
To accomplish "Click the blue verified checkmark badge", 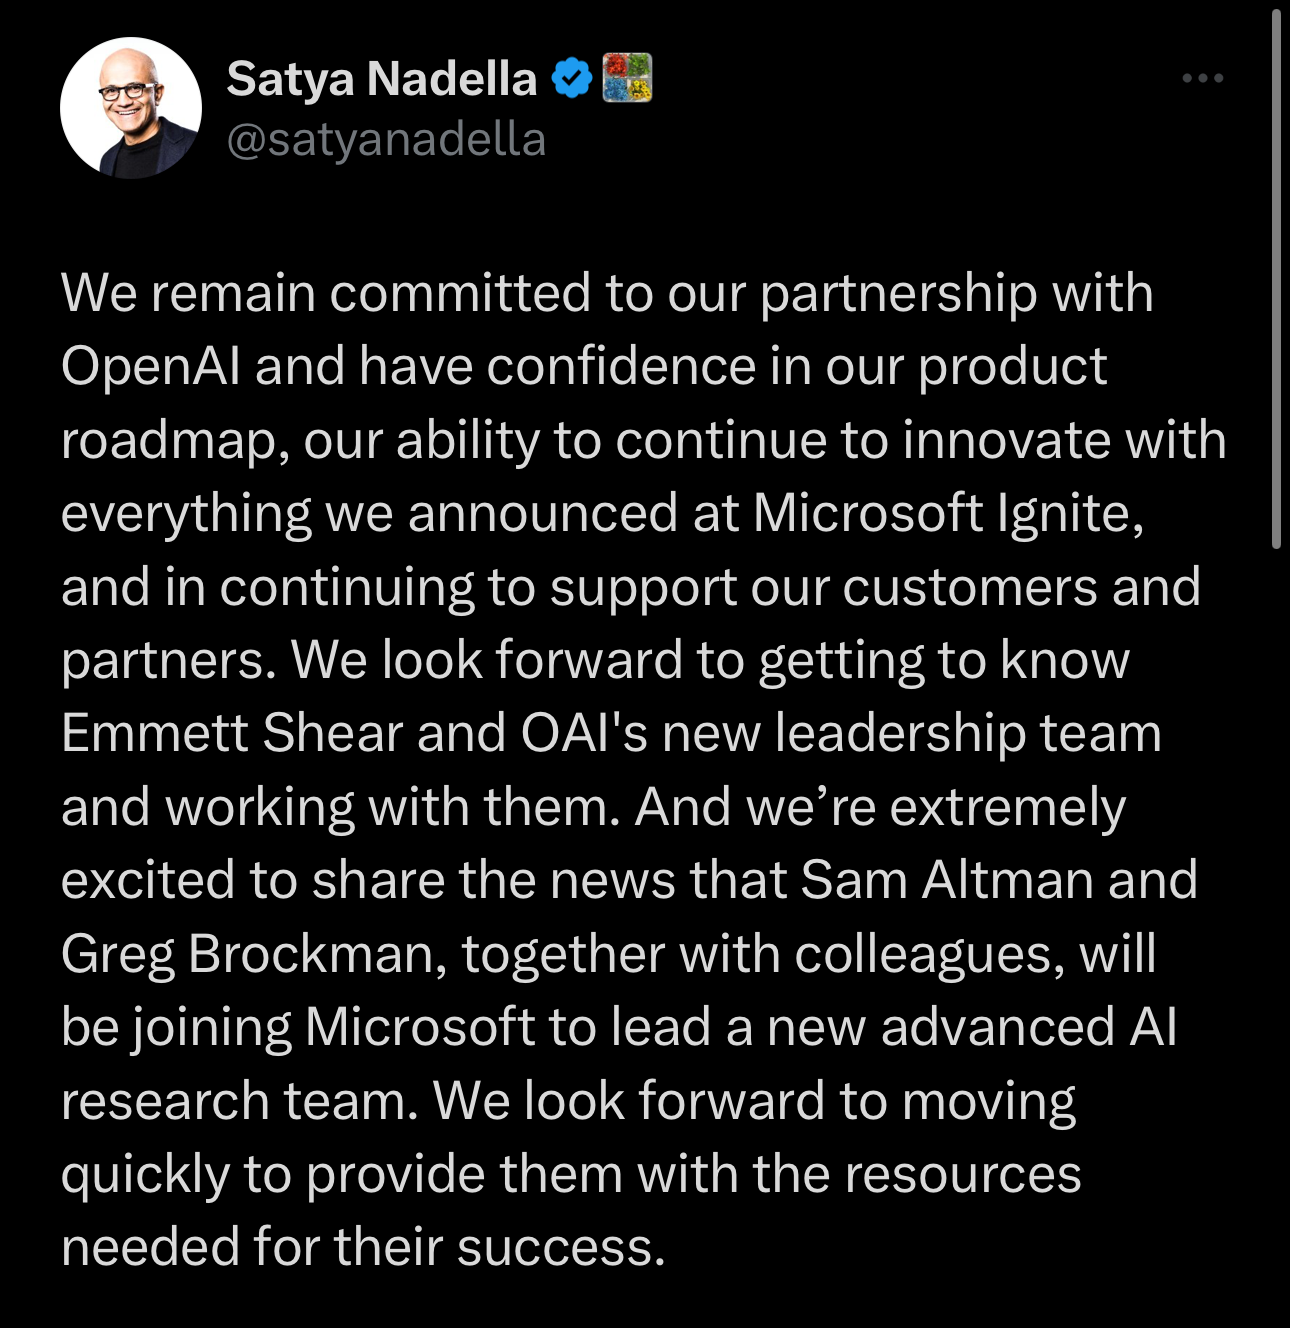I will [x=571, y=78].
